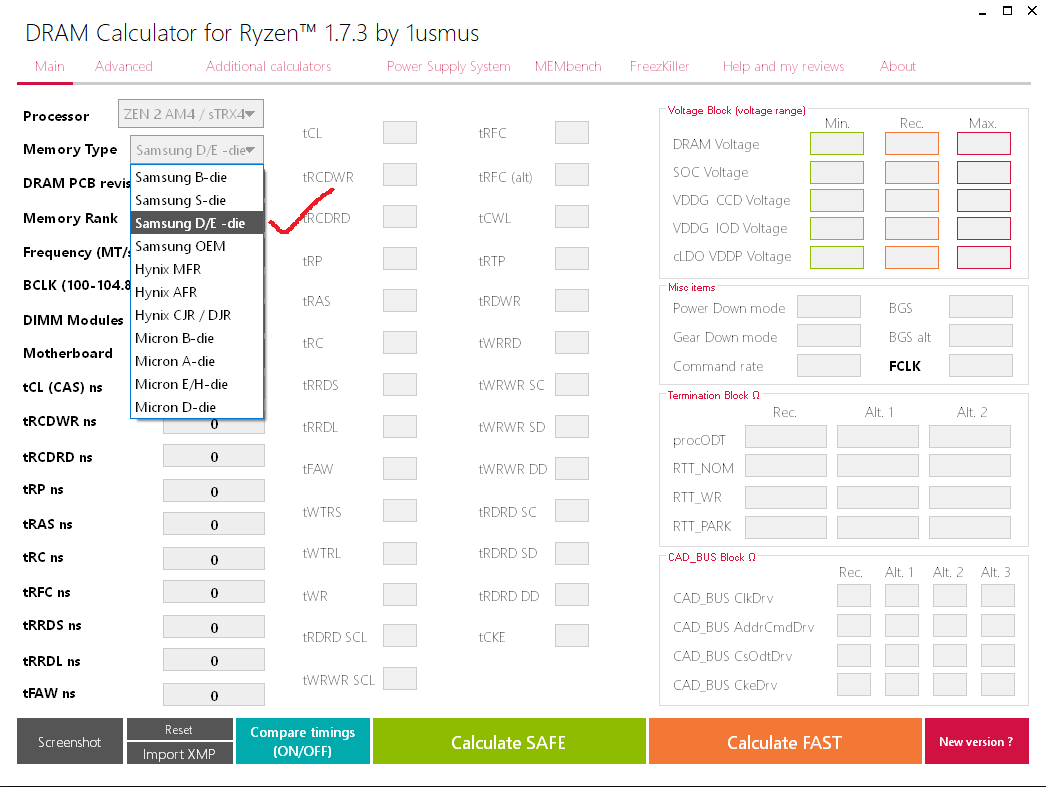Click Calculate SAFE button
This screenshot has height=787, width=1046.
click(x=509, y=742)
